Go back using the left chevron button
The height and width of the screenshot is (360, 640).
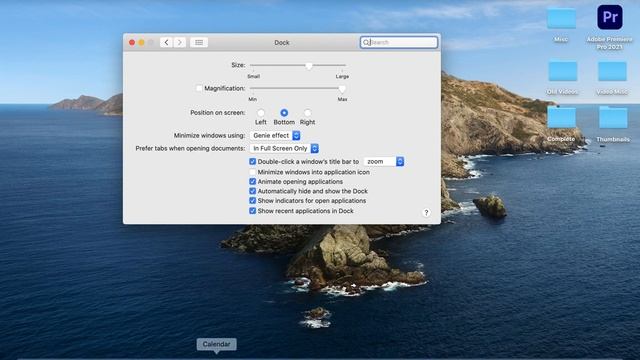pos(166,42)
